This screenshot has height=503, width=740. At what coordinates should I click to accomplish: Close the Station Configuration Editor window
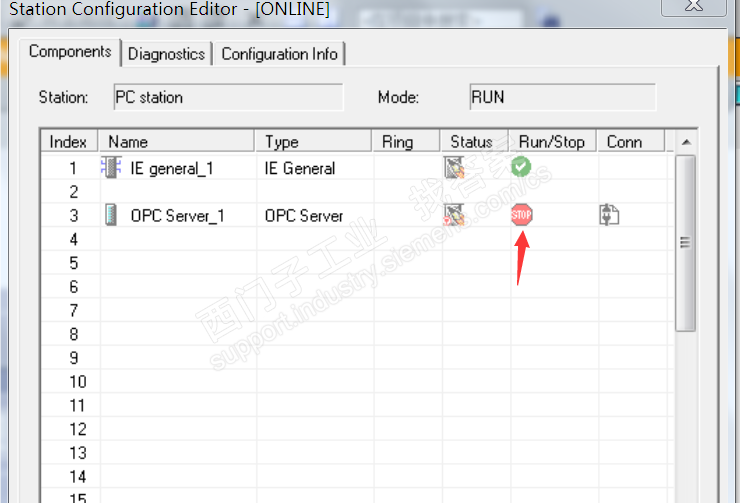(694, 6)
